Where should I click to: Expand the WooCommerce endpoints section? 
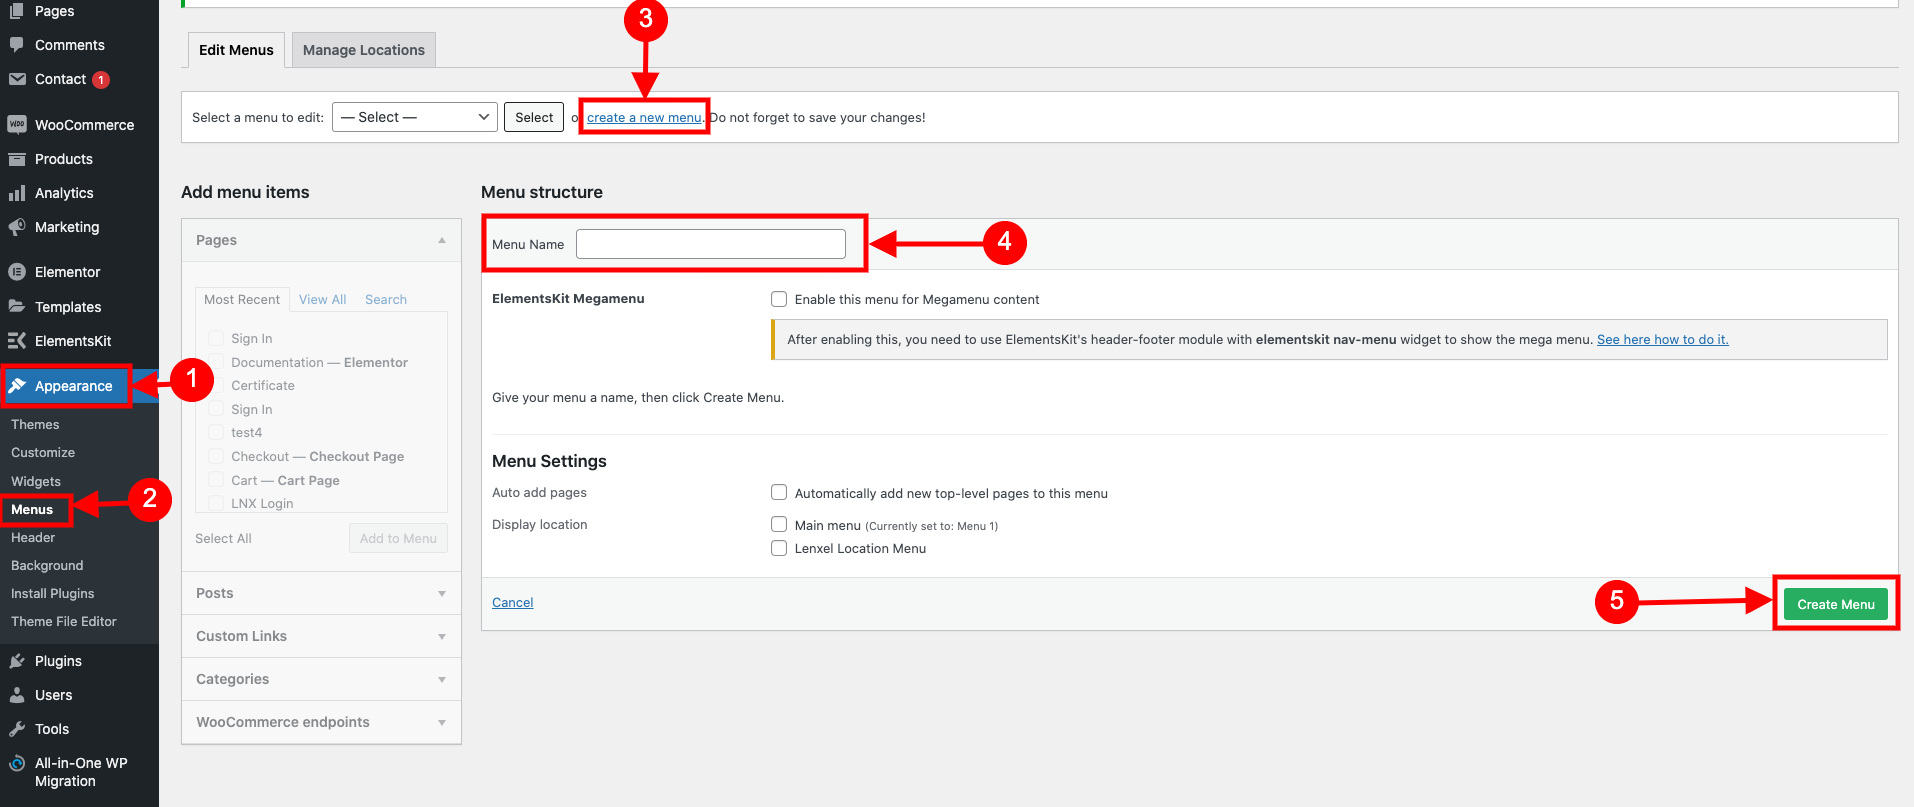pyautogui.click(x=321, y=722)
